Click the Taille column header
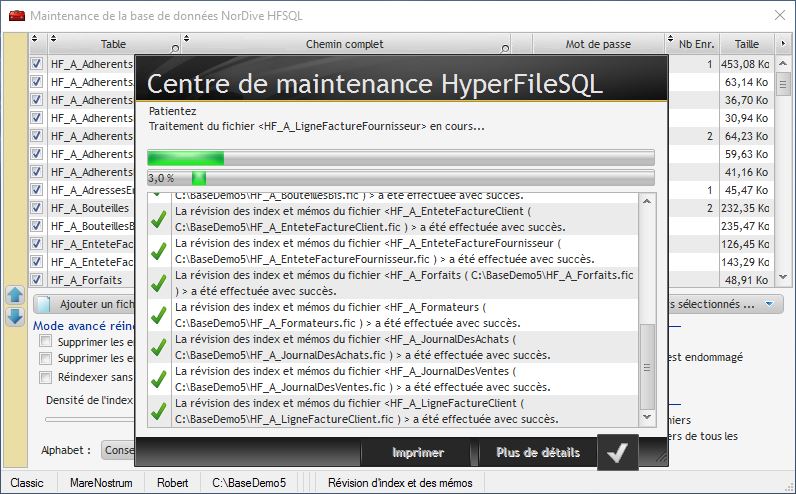 [x=747, y=44]
